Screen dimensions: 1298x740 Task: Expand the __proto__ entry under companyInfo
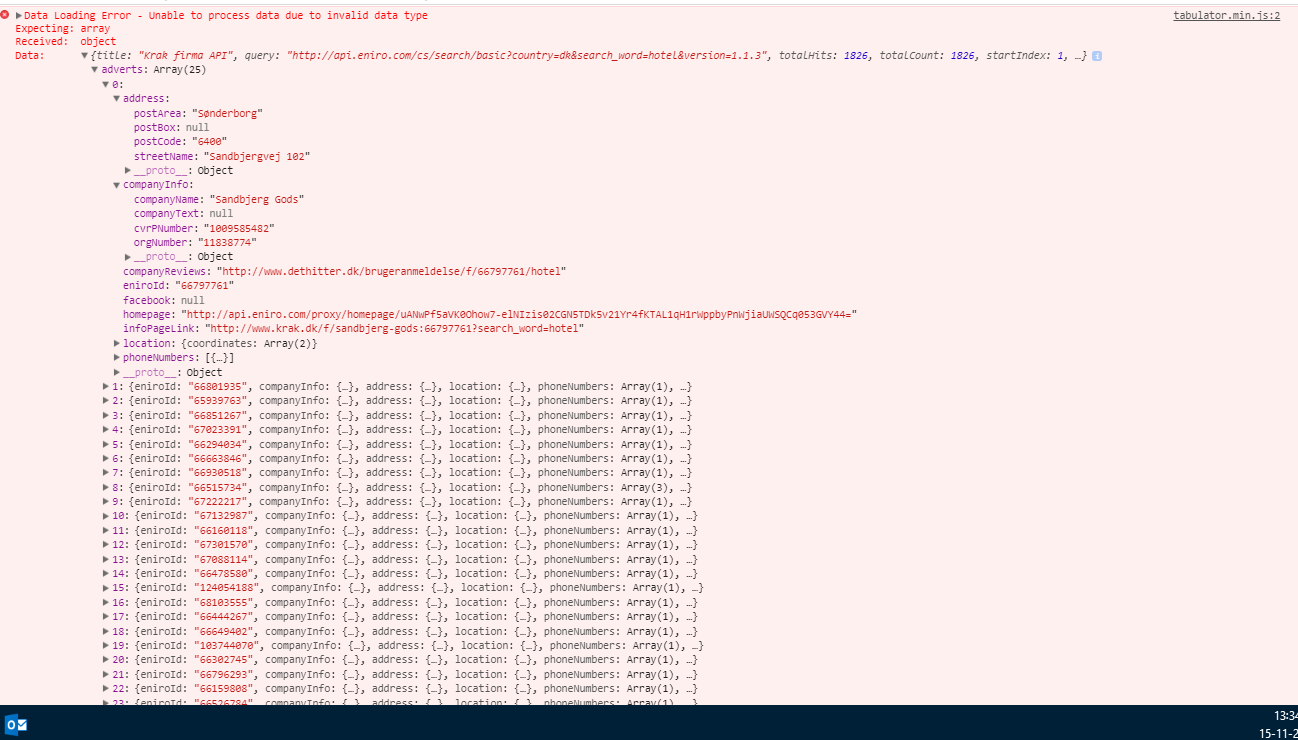pyautogui.click(x=127, y=256)
